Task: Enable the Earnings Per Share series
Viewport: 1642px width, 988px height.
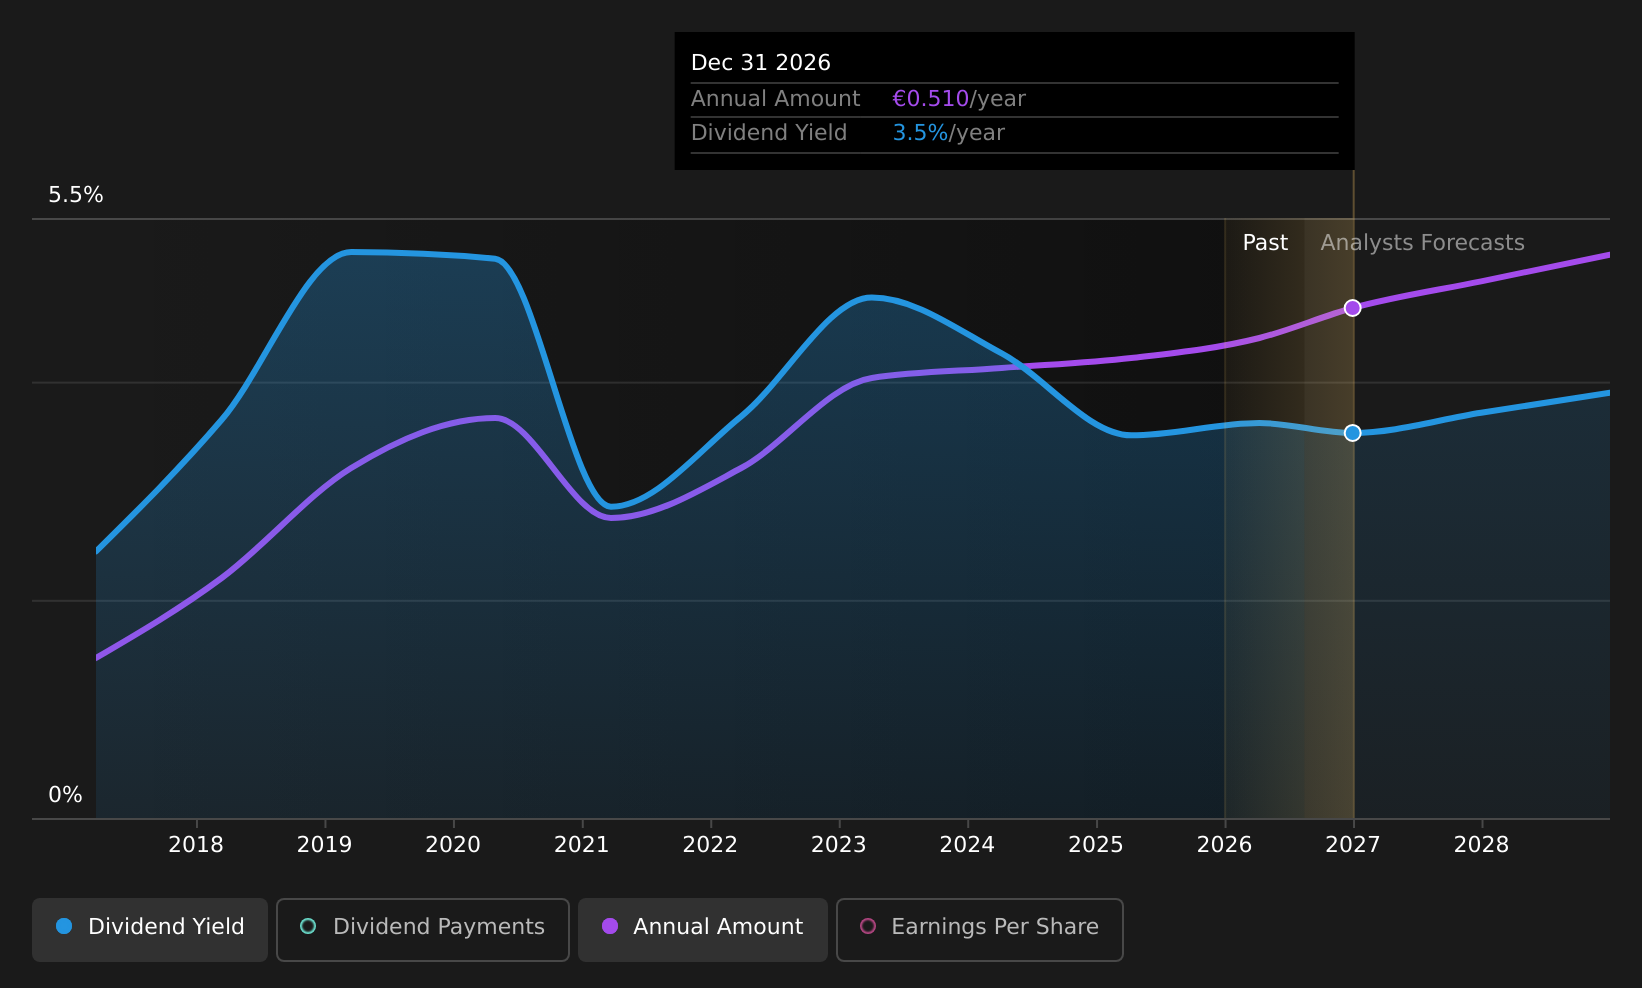Action: 980,929
